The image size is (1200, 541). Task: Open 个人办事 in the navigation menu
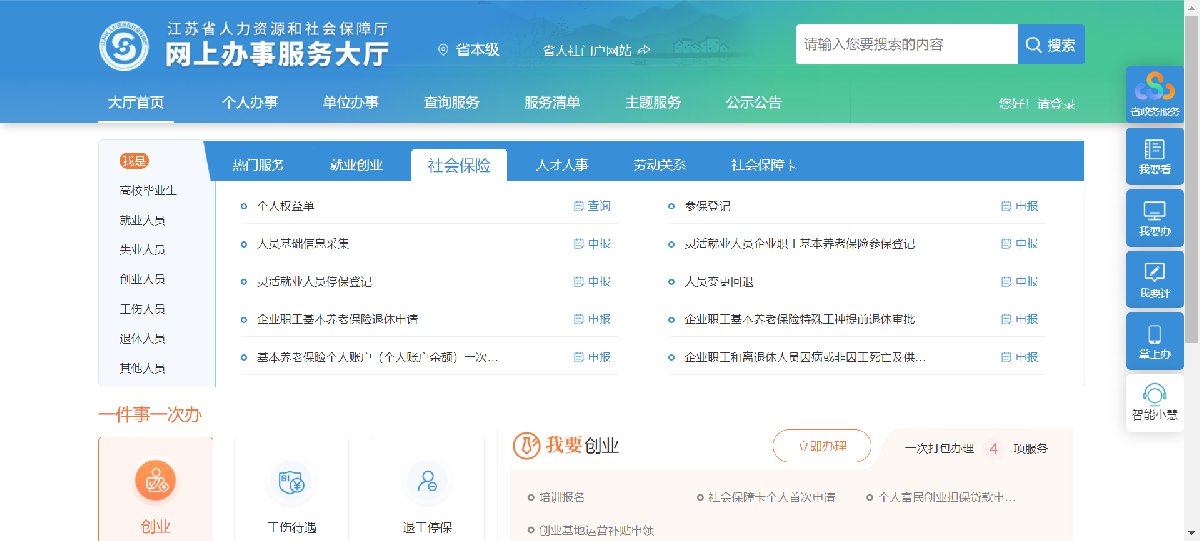pyautogui.click(x=250, y=103)
